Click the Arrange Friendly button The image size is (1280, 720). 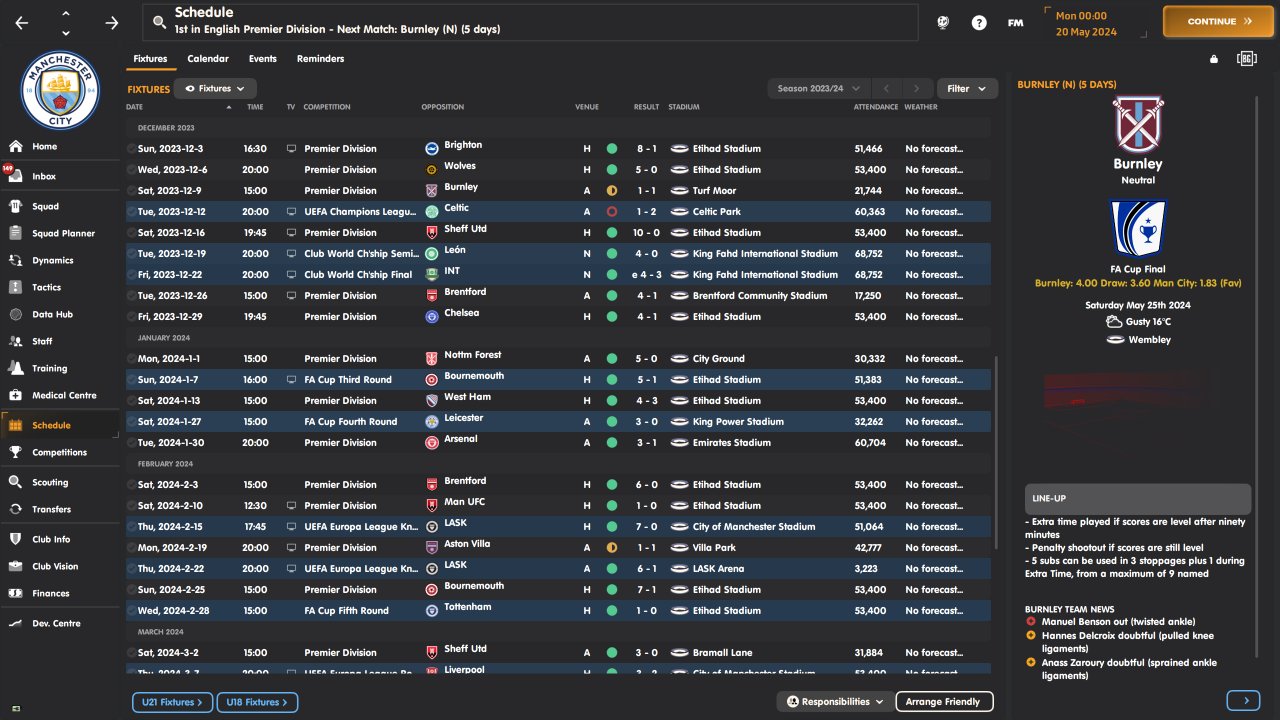click(943, 702)
